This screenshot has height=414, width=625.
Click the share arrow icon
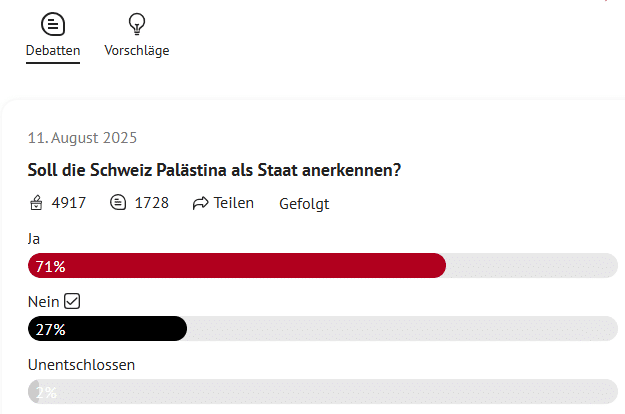[x=200, y=203]
